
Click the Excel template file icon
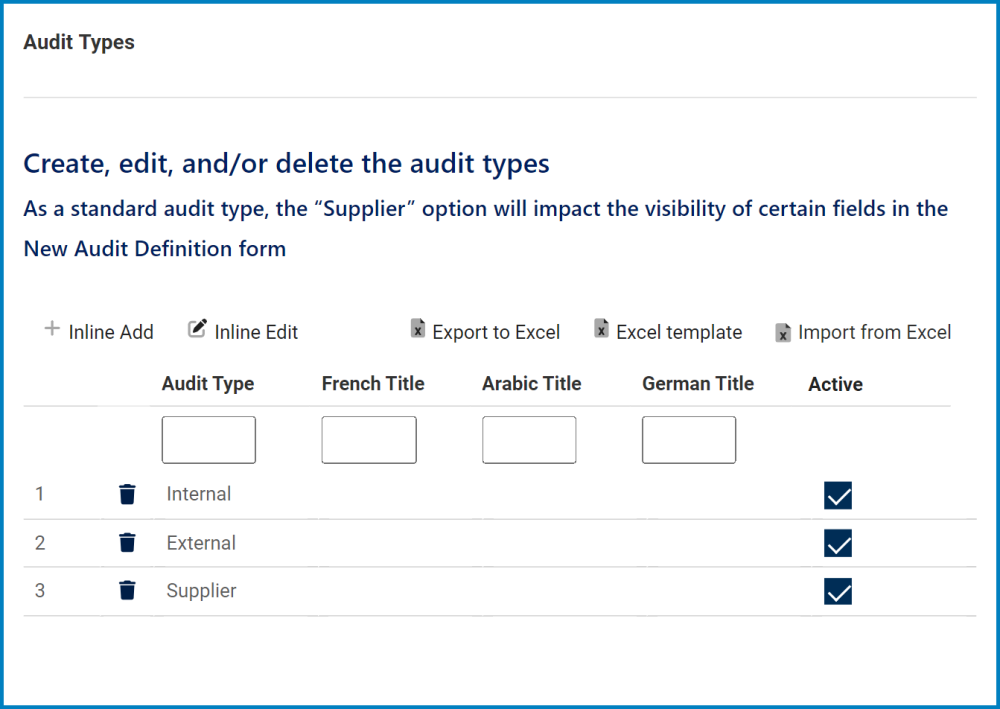pos(601,329)
